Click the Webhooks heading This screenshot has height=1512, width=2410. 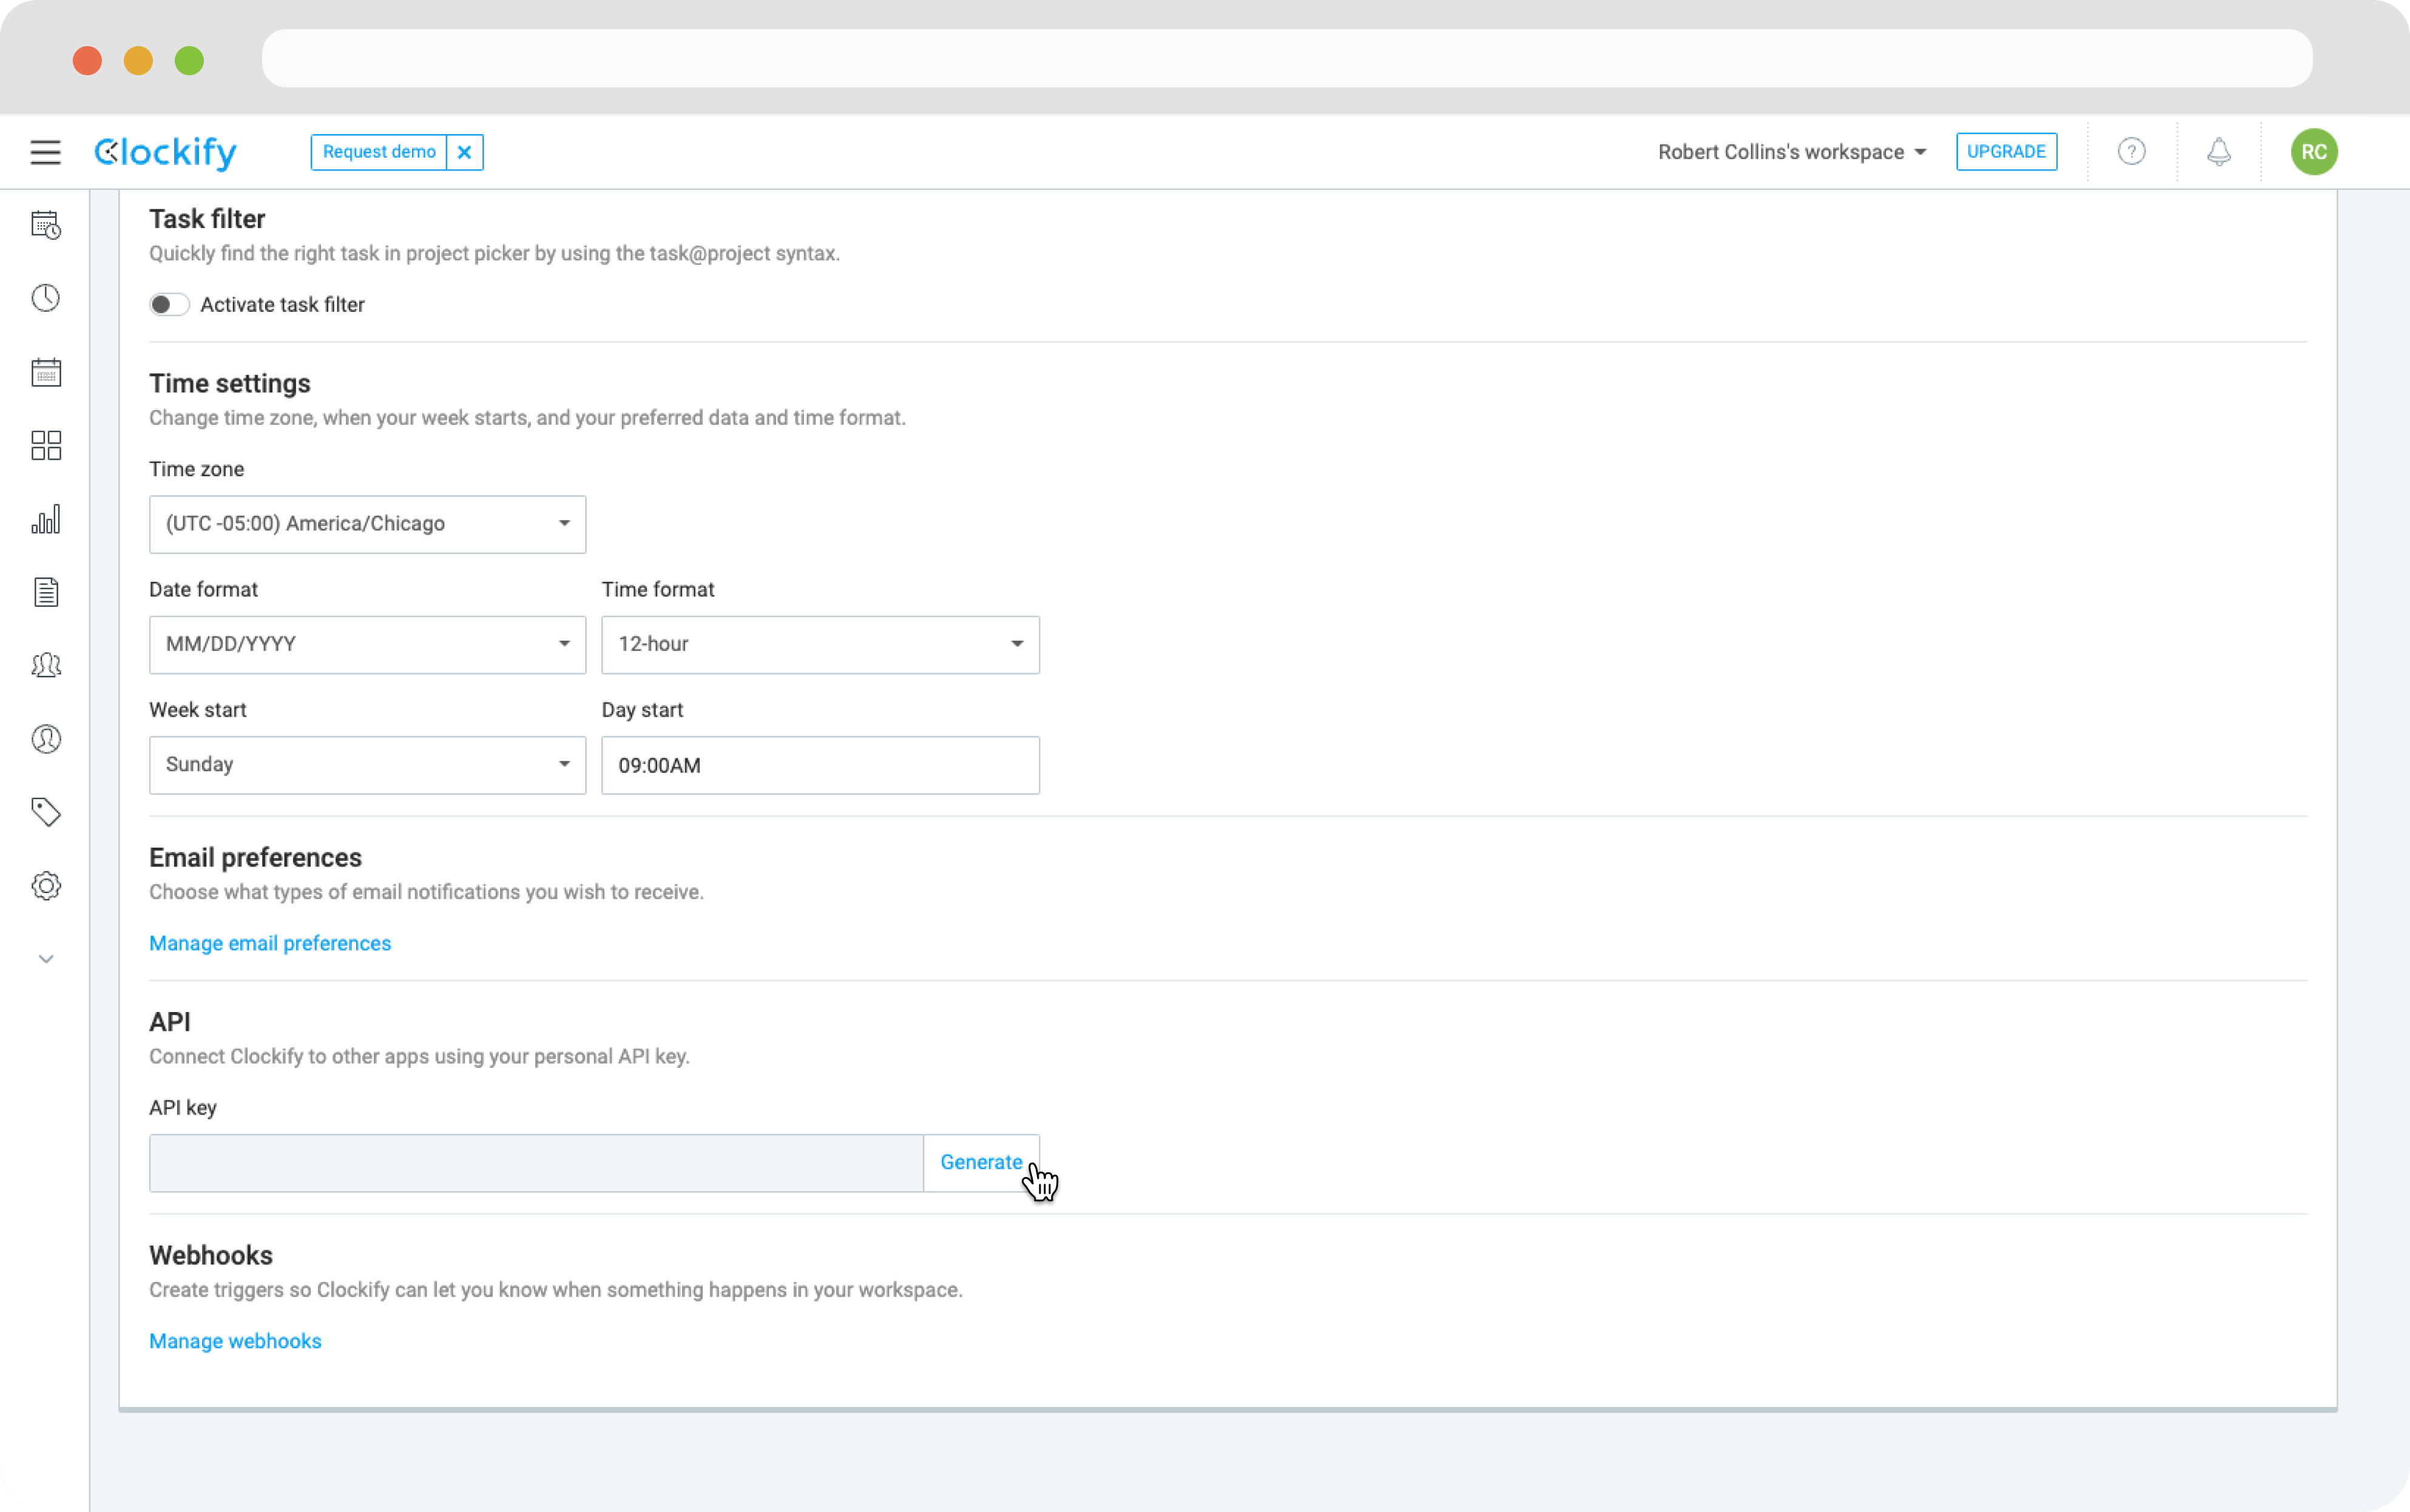coord(211,1256)
